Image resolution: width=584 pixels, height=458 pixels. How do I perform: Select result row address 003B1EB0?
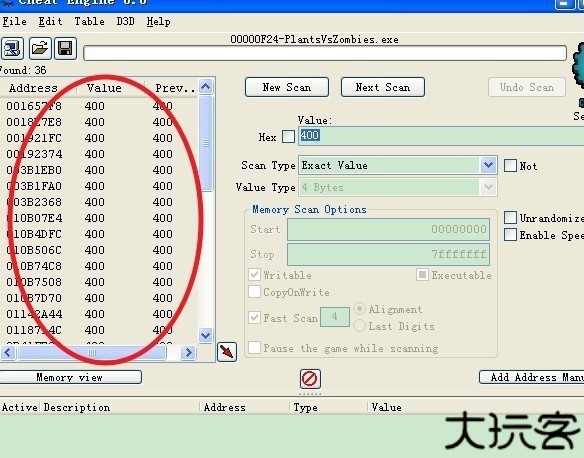99,170
